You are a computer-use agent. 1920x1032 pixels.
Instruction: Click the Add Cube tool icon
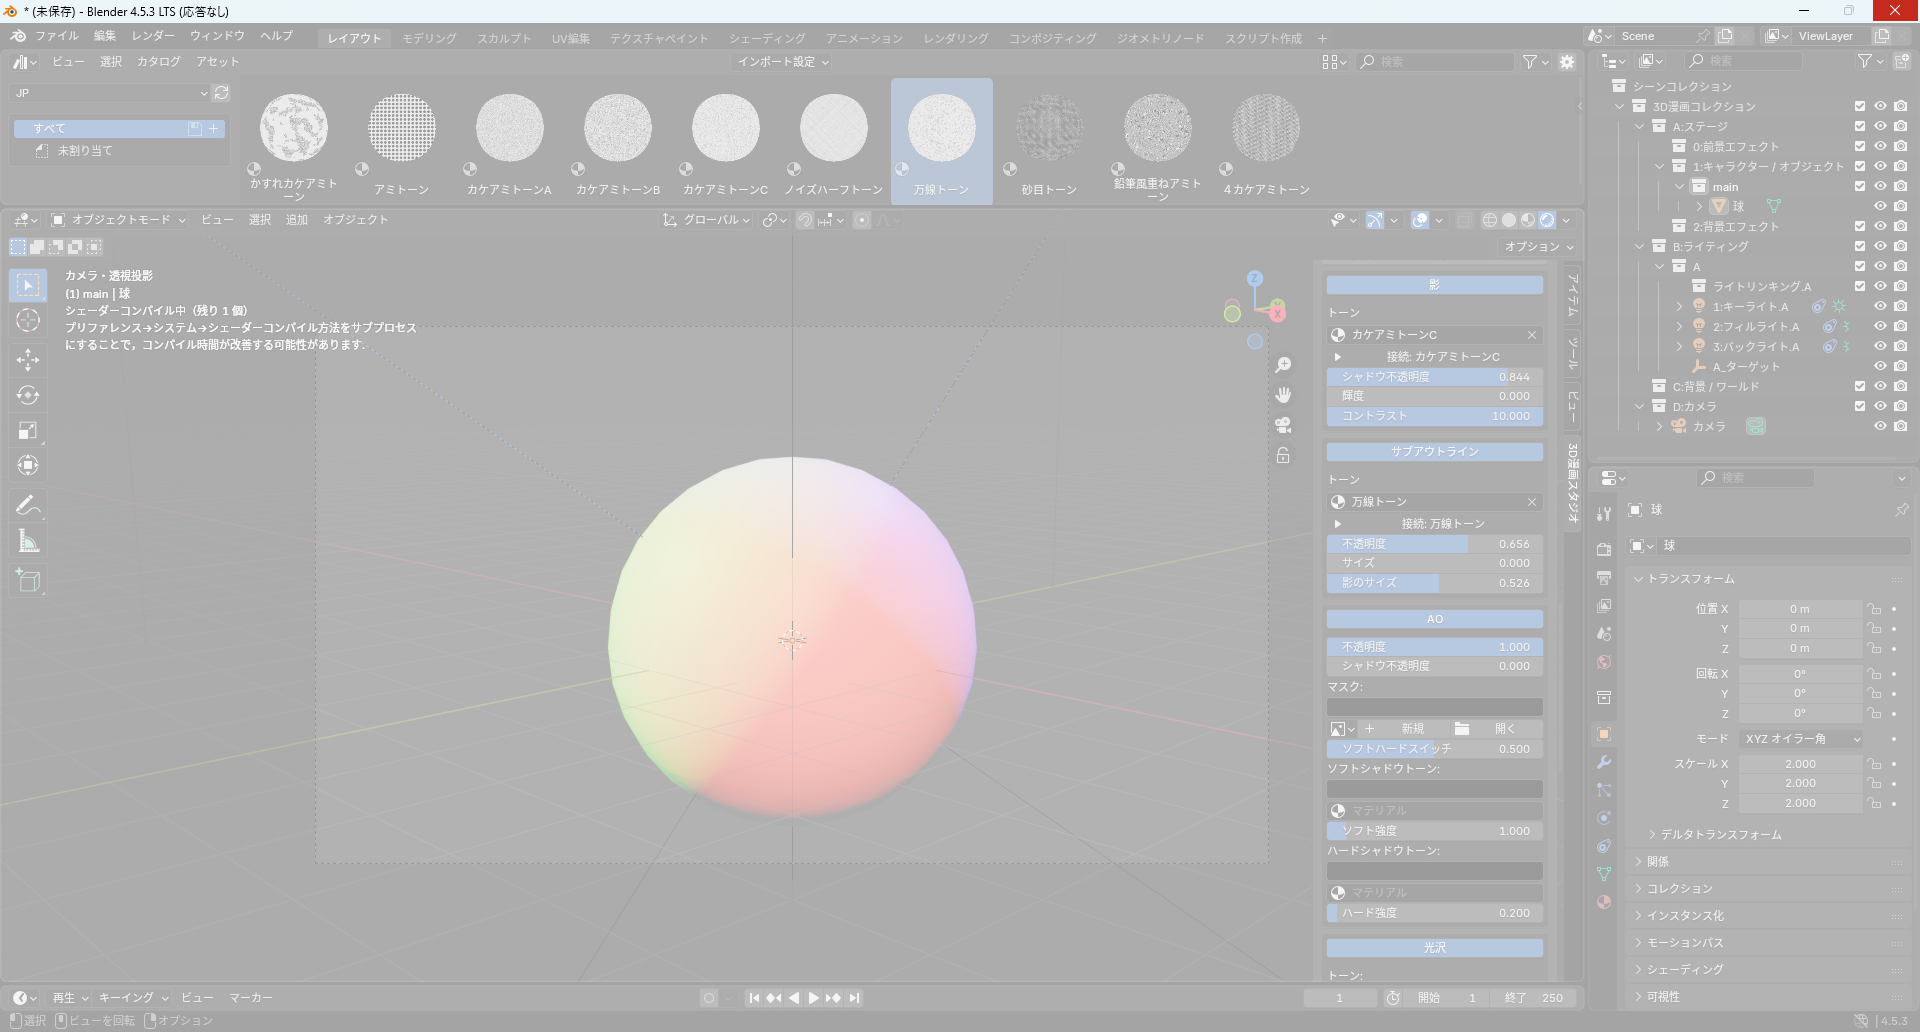click(x=28, y=580)
